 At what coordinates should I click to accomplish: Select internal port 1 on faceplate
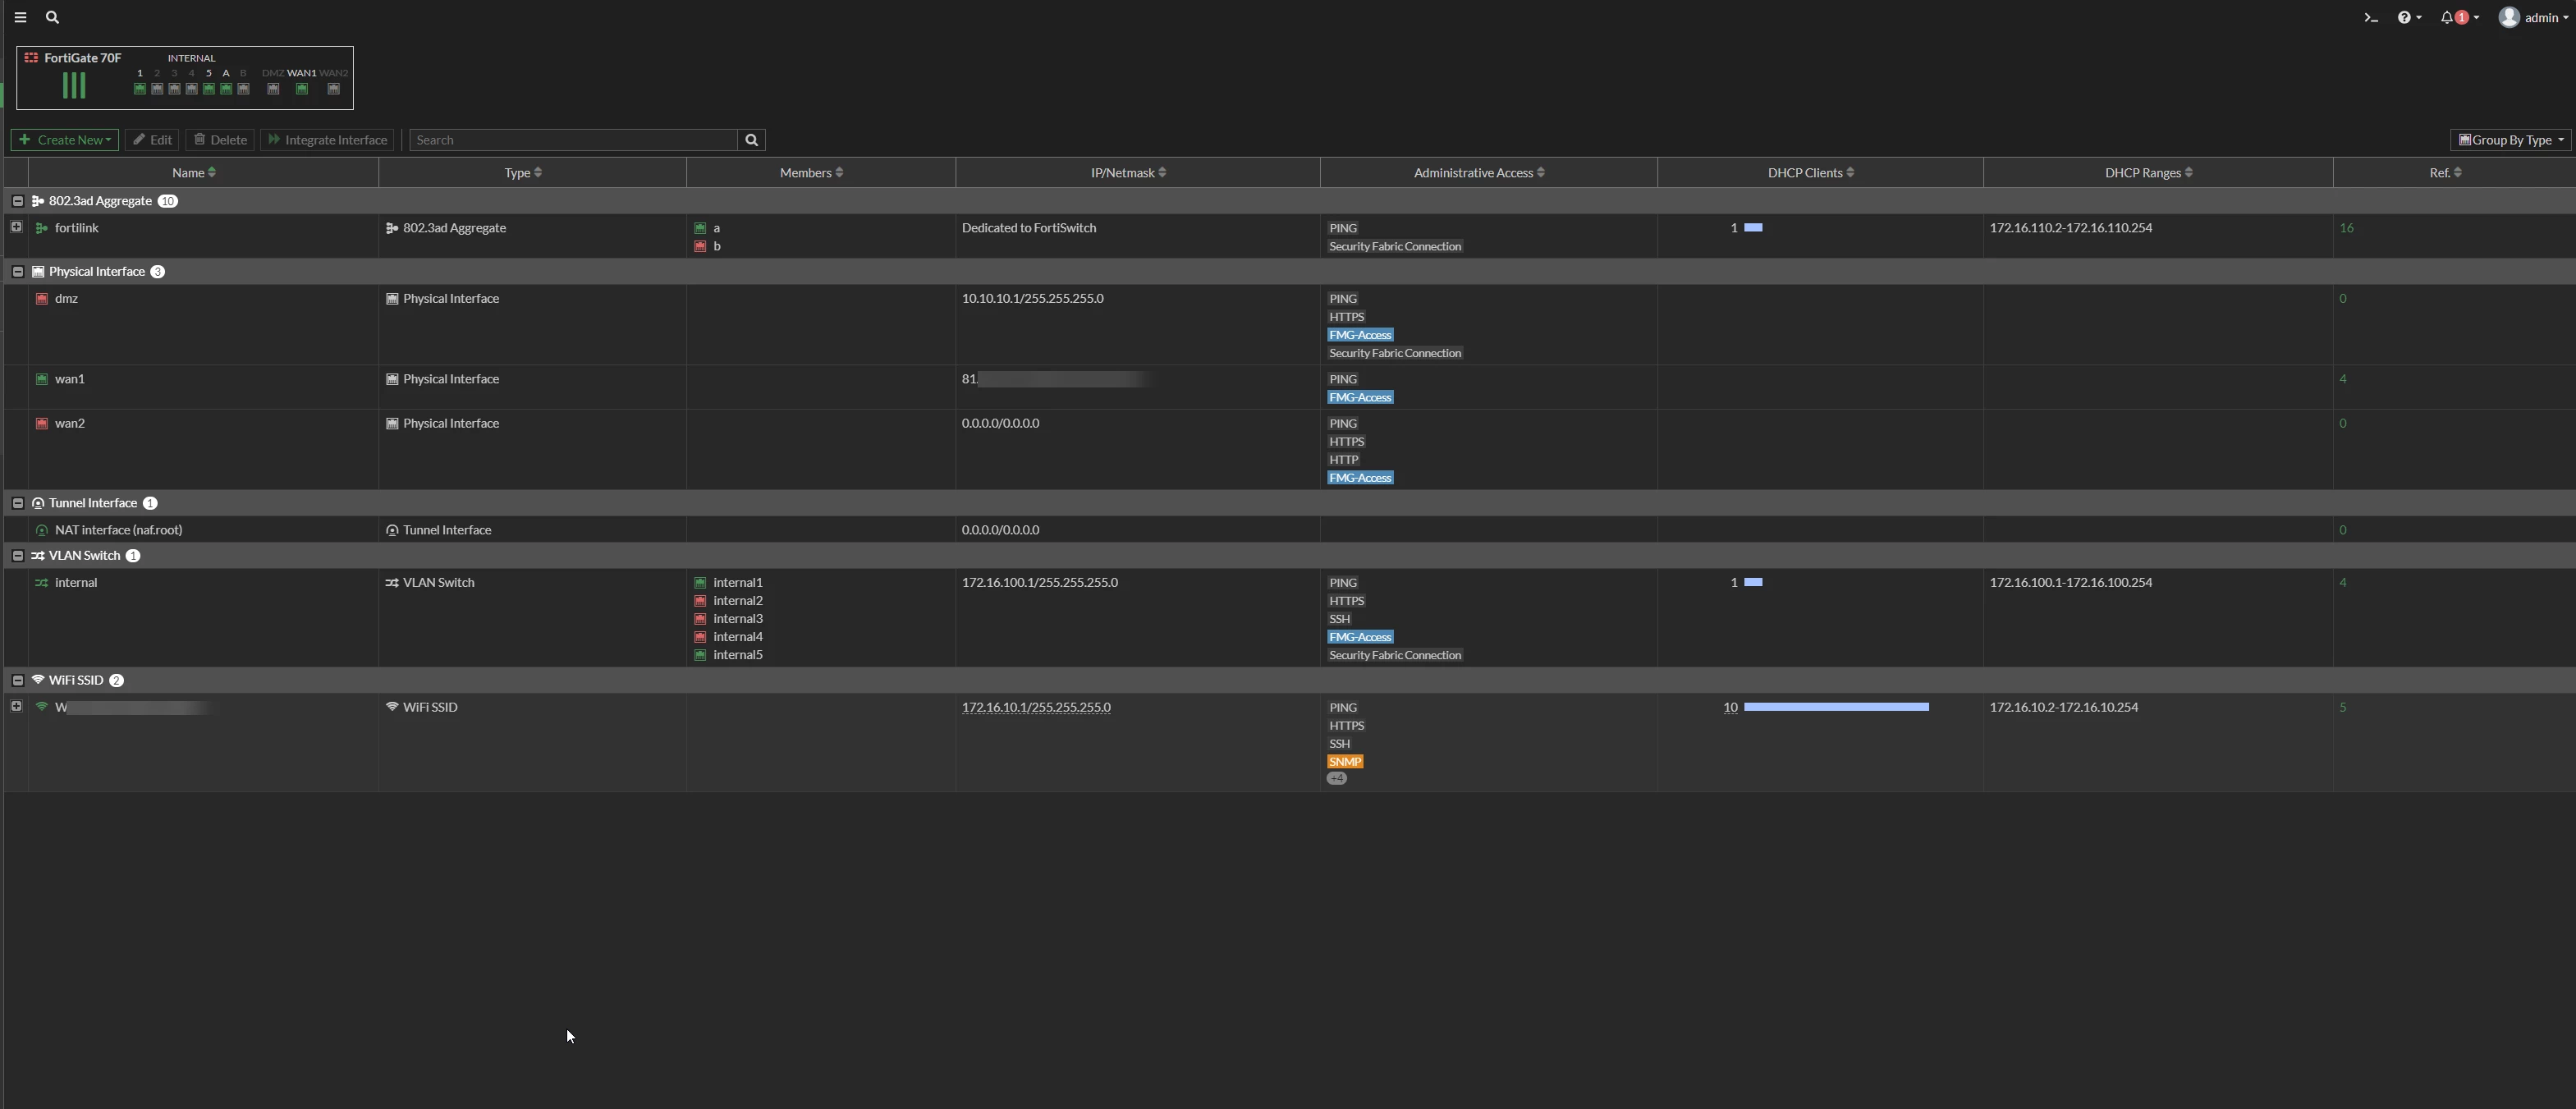[140, 89]
